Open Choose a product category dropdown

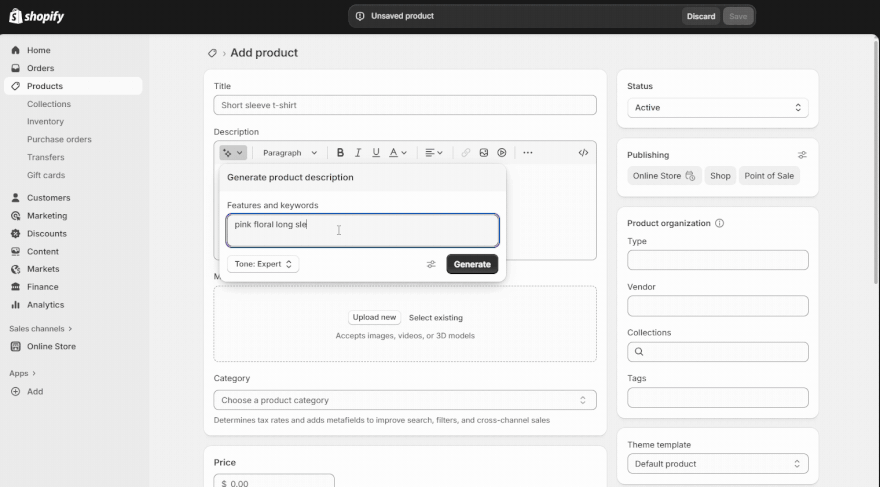click(405, 400)
